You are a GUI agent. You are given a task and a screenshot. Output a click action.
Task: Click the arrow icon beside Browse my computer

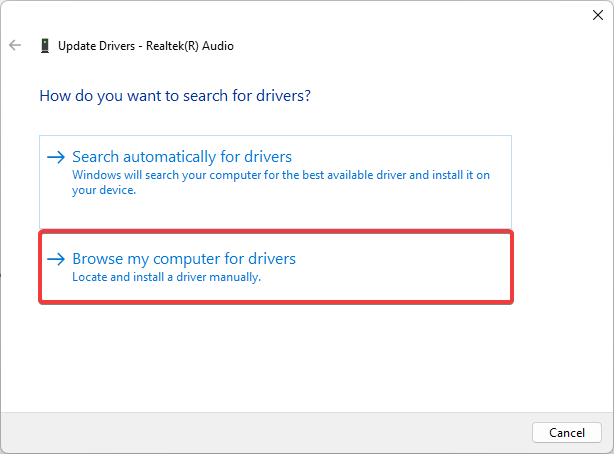(56, 259)
